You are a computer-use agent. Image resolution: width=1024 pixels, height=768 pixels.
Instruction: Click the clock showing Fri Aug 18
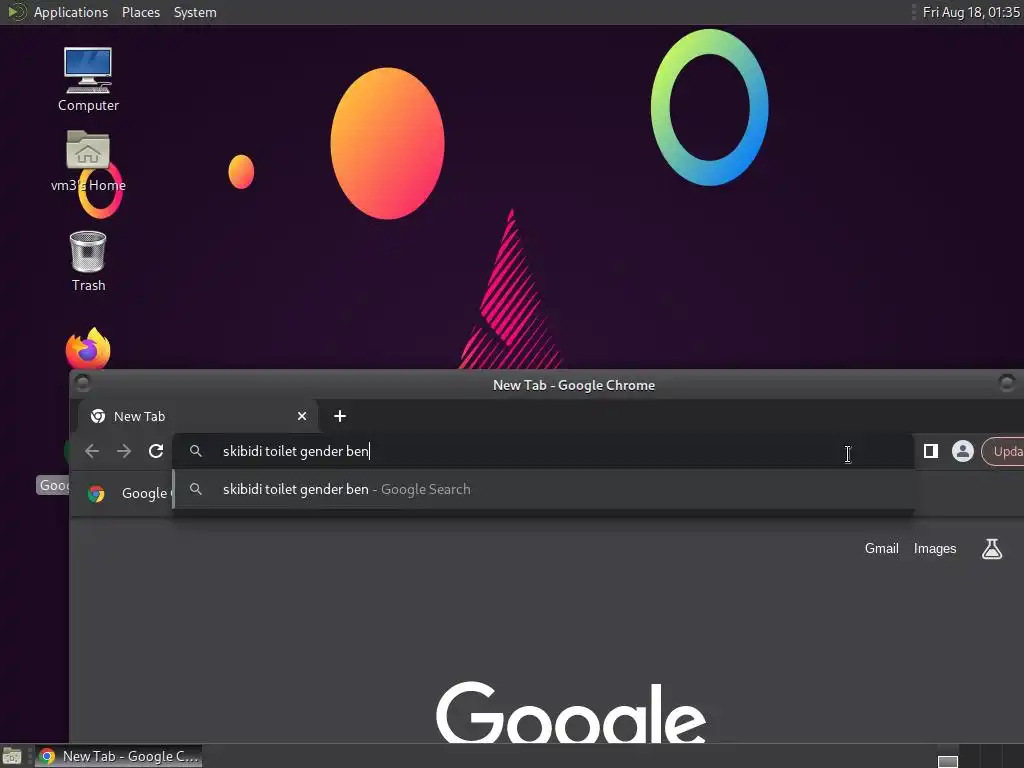coord(971,12)
